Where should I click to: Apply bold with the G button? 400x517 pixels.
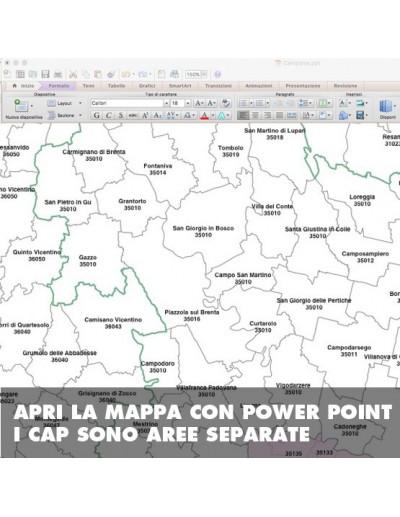96,115
